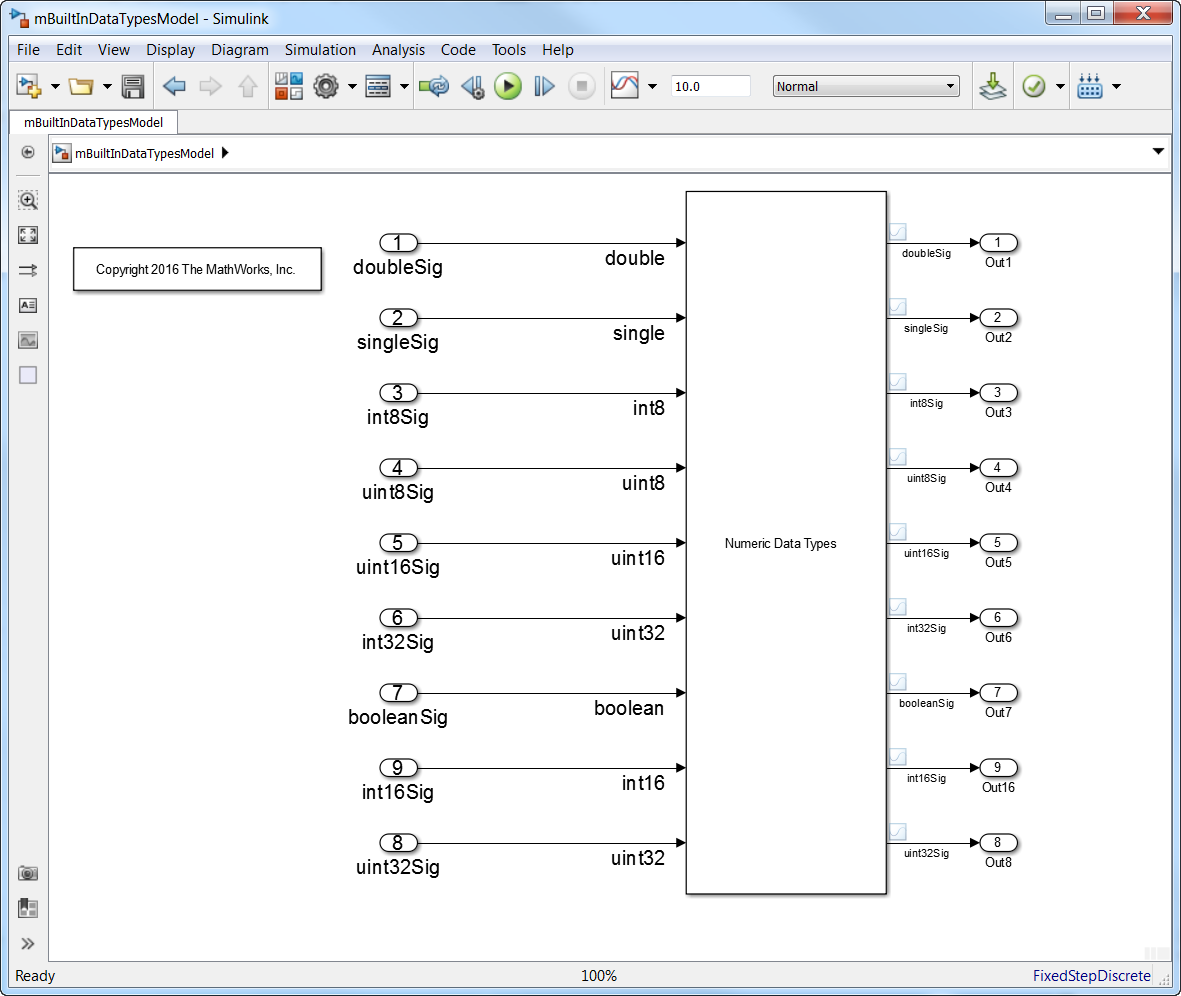Click the Model Configuration gear icon

(326, 87)
